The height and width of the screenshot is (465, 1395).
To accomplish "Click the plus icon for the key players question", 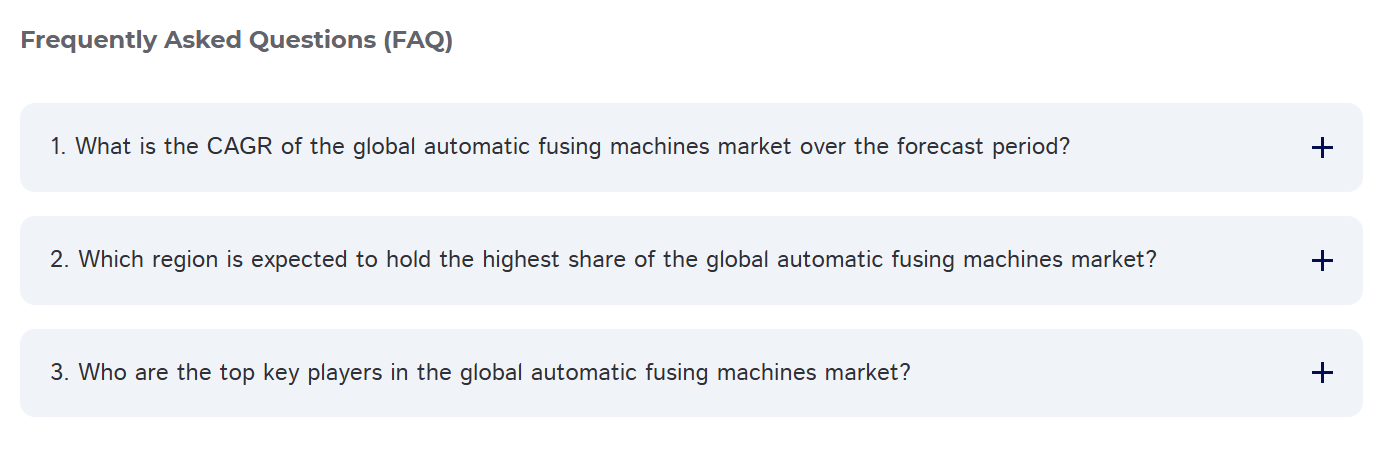I will coord(1321,373).
